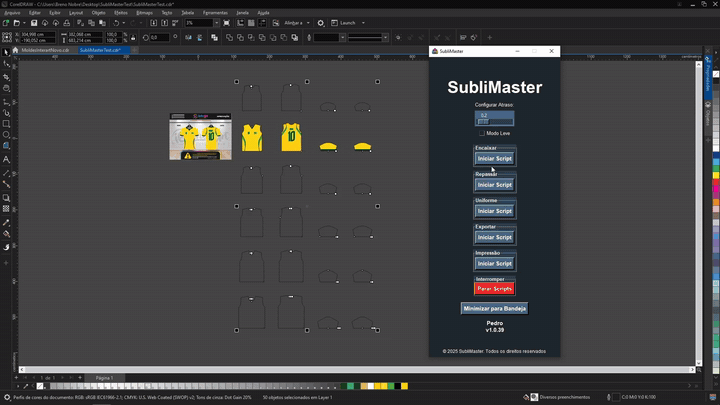Screen dimensions: 720x405
Task: Click Minimizar para Bandeja button
Action: click(495, 309)
